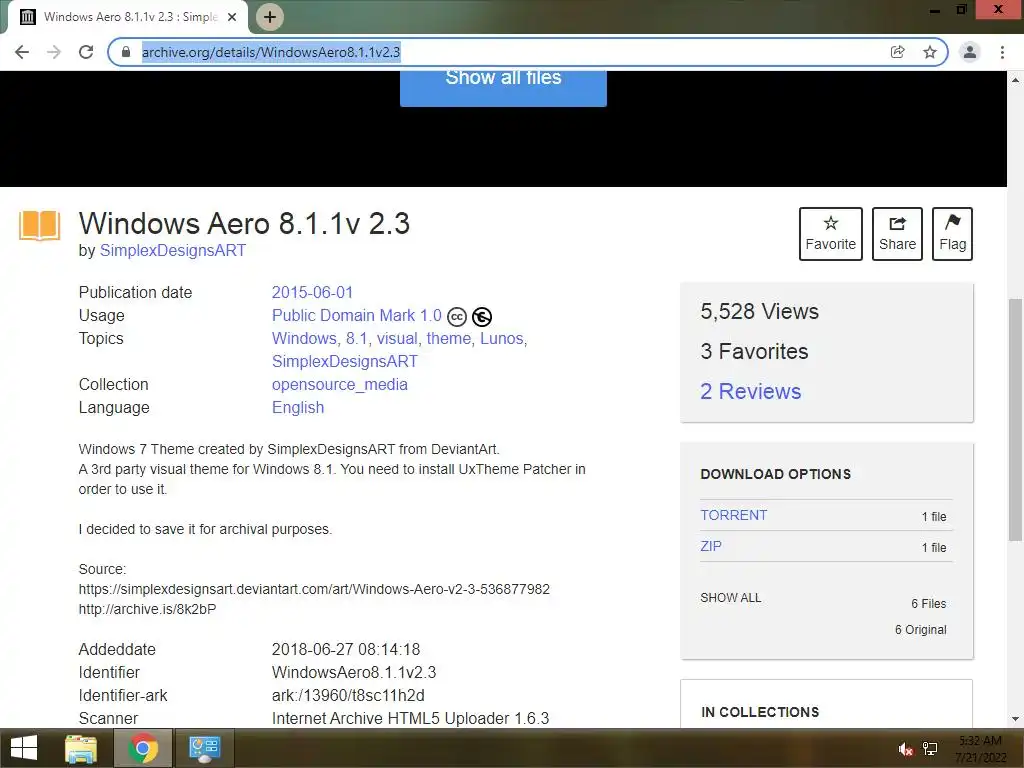
Task: Click the Internet Archive HTML5 Uploader 1.6.3 text
Action: tap(410, 718)
